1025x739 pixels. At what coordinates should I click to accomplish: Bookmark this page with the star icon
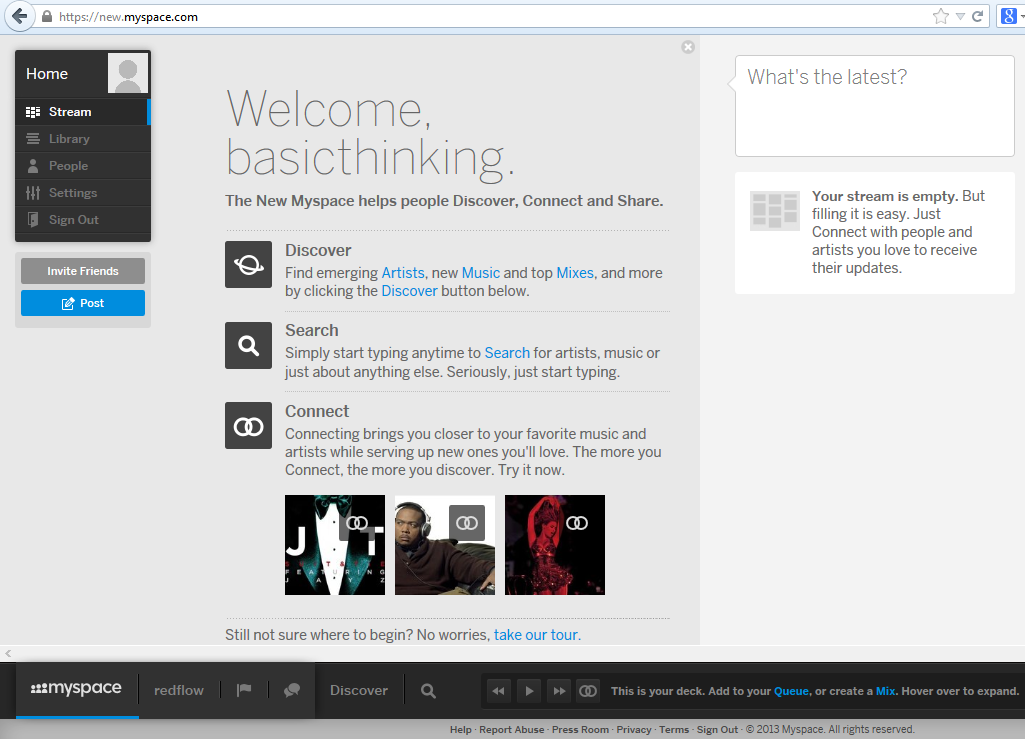(940, 16)
